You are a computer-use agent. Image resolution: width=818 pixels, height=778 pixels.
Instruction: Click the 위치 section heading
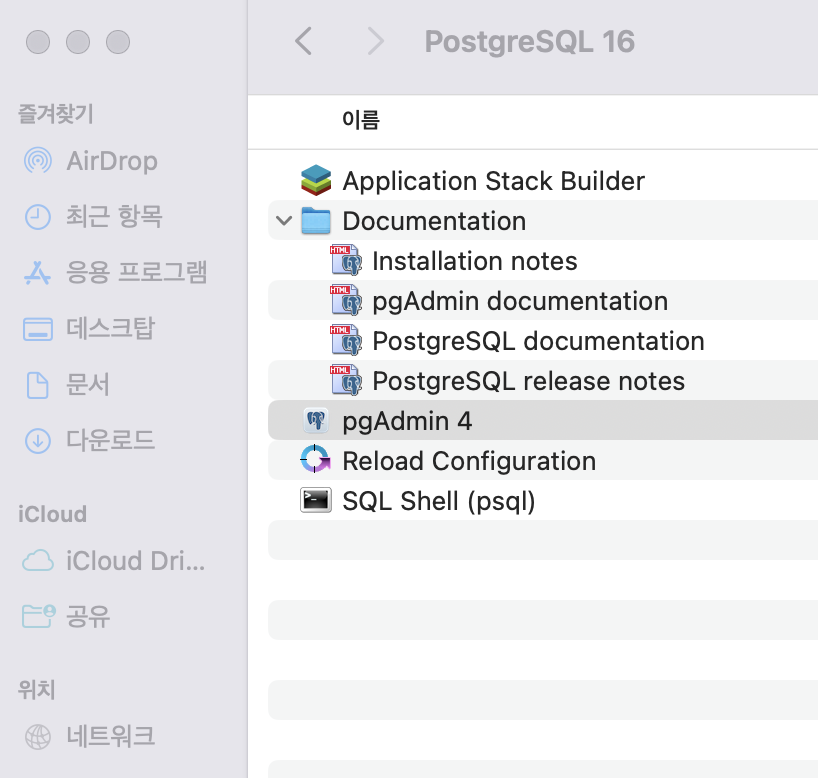(37, 690)
